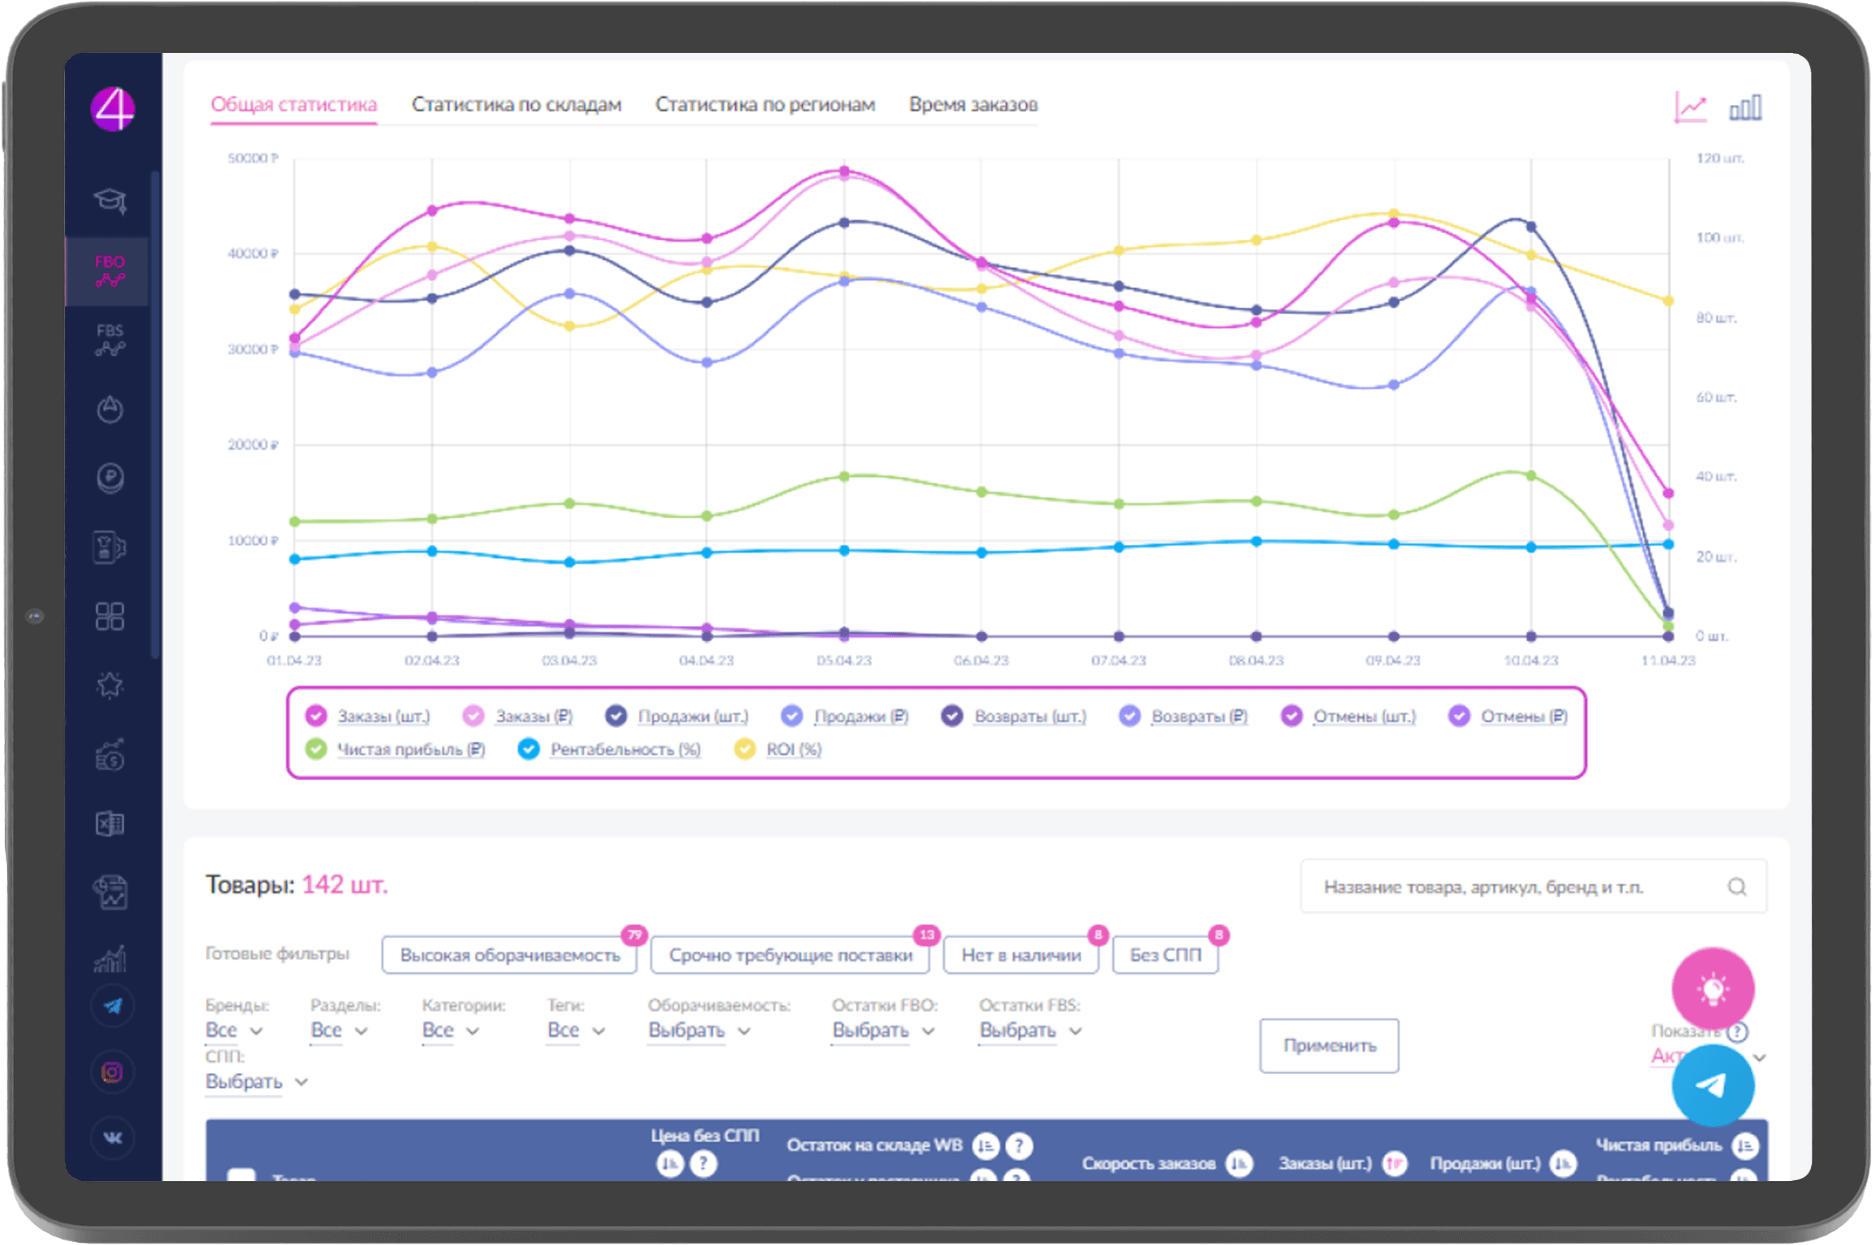Image resolution: width=1873 pixels, height=1245 pixels.
Task: Click the graduation cap training icon
Action: pyautogui.click(x=110, y=201)
